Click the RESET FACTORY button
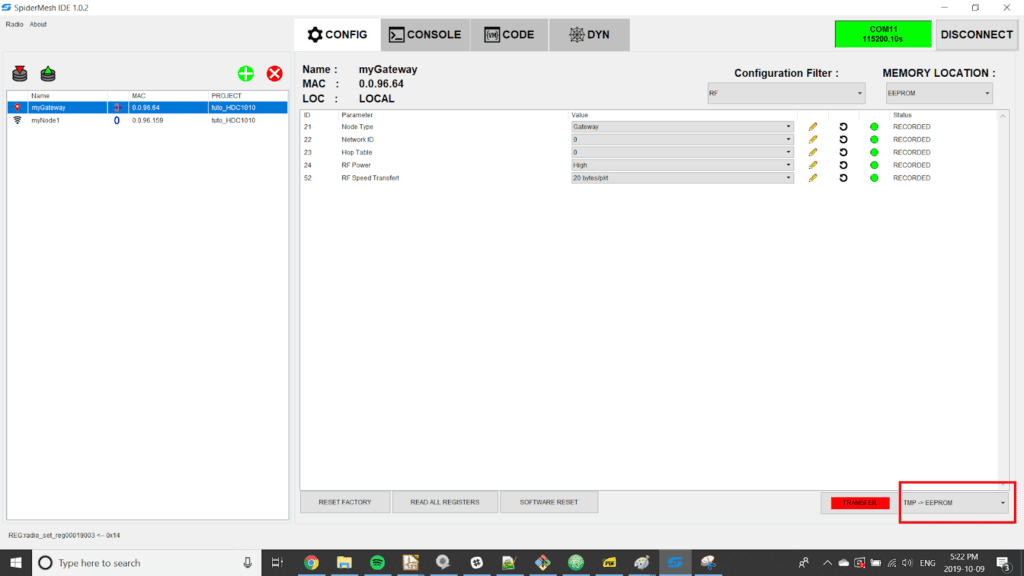This screenshot has height=576, width=1024. [345, 502]
